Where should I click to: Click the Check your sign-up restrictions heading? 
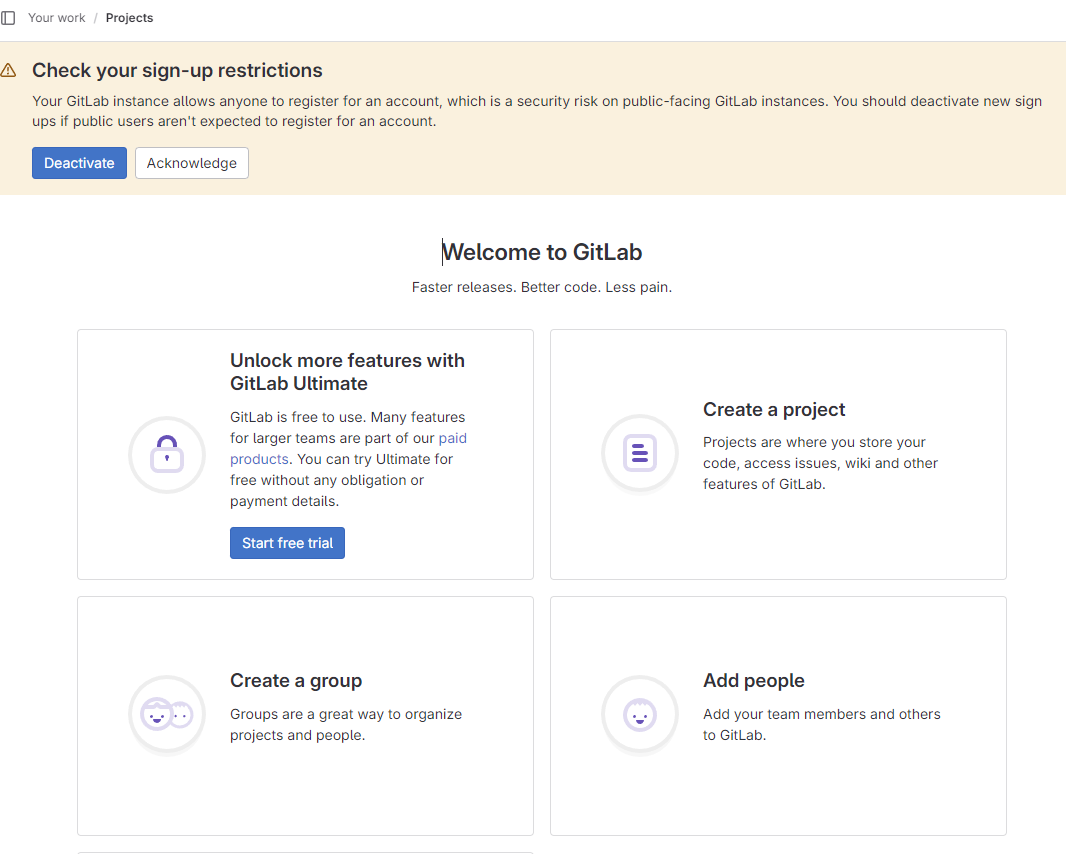click(x=177, y=70)
